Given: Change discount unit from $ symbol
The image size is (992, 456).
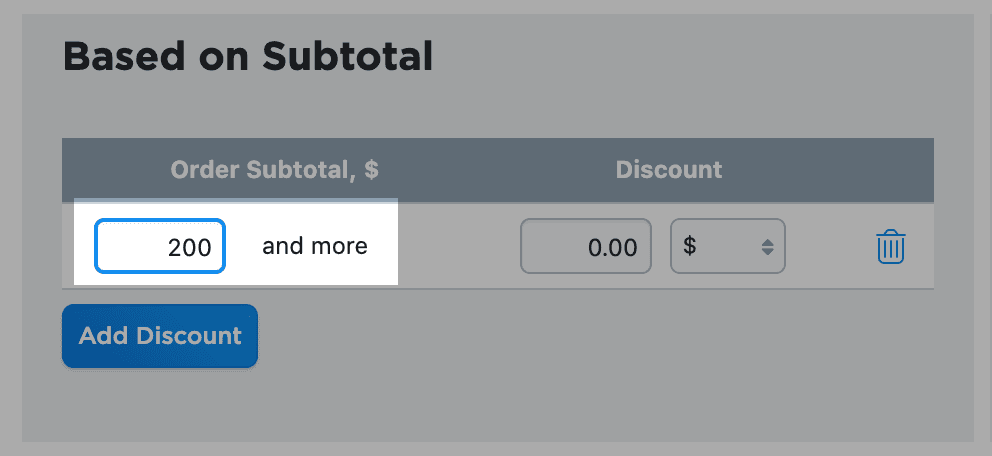Looking at the screenshot, I should [727, 246].
